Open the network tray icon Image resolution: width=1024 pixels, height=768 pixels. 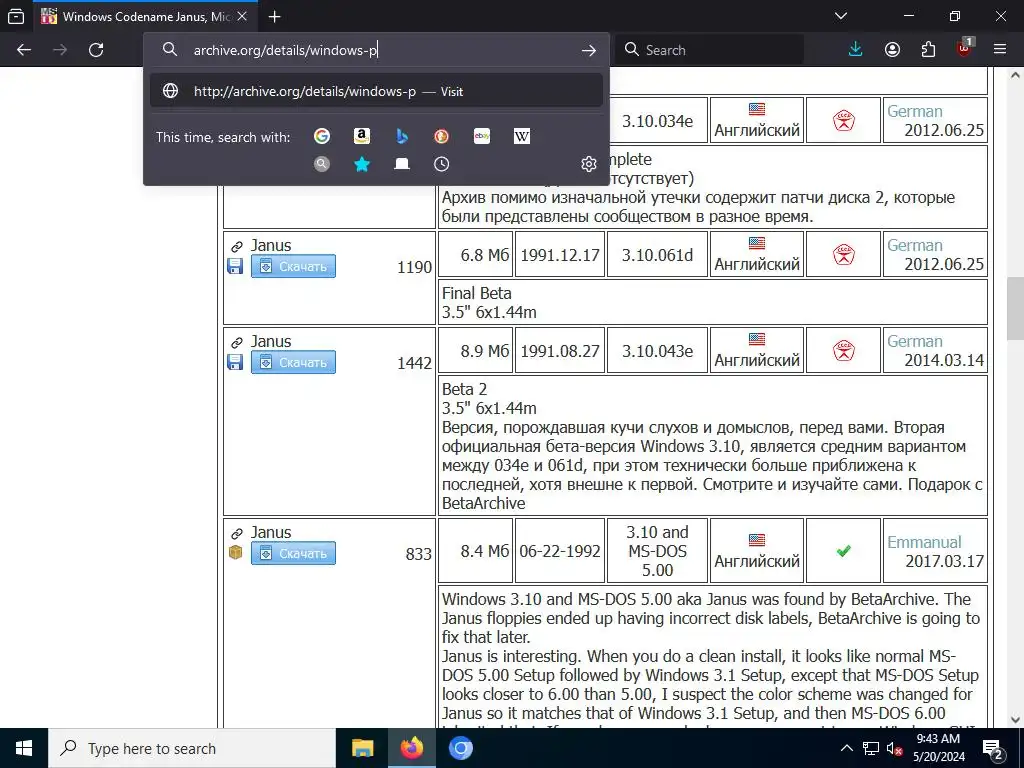(871, 748)
